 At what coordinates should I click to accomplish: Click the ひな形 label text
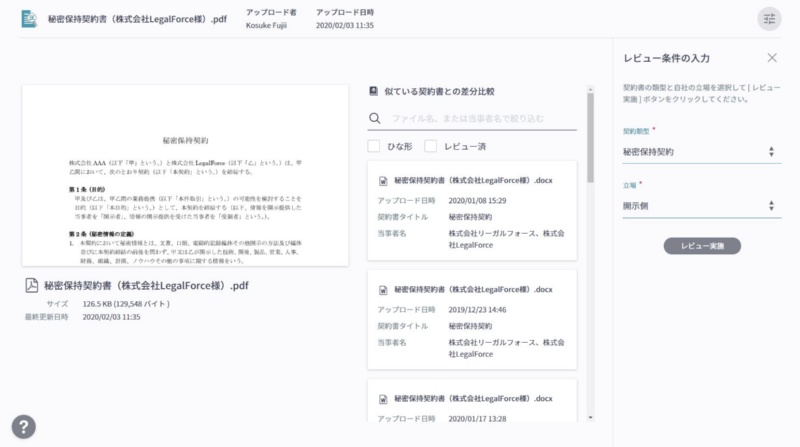tap(399, 146)
